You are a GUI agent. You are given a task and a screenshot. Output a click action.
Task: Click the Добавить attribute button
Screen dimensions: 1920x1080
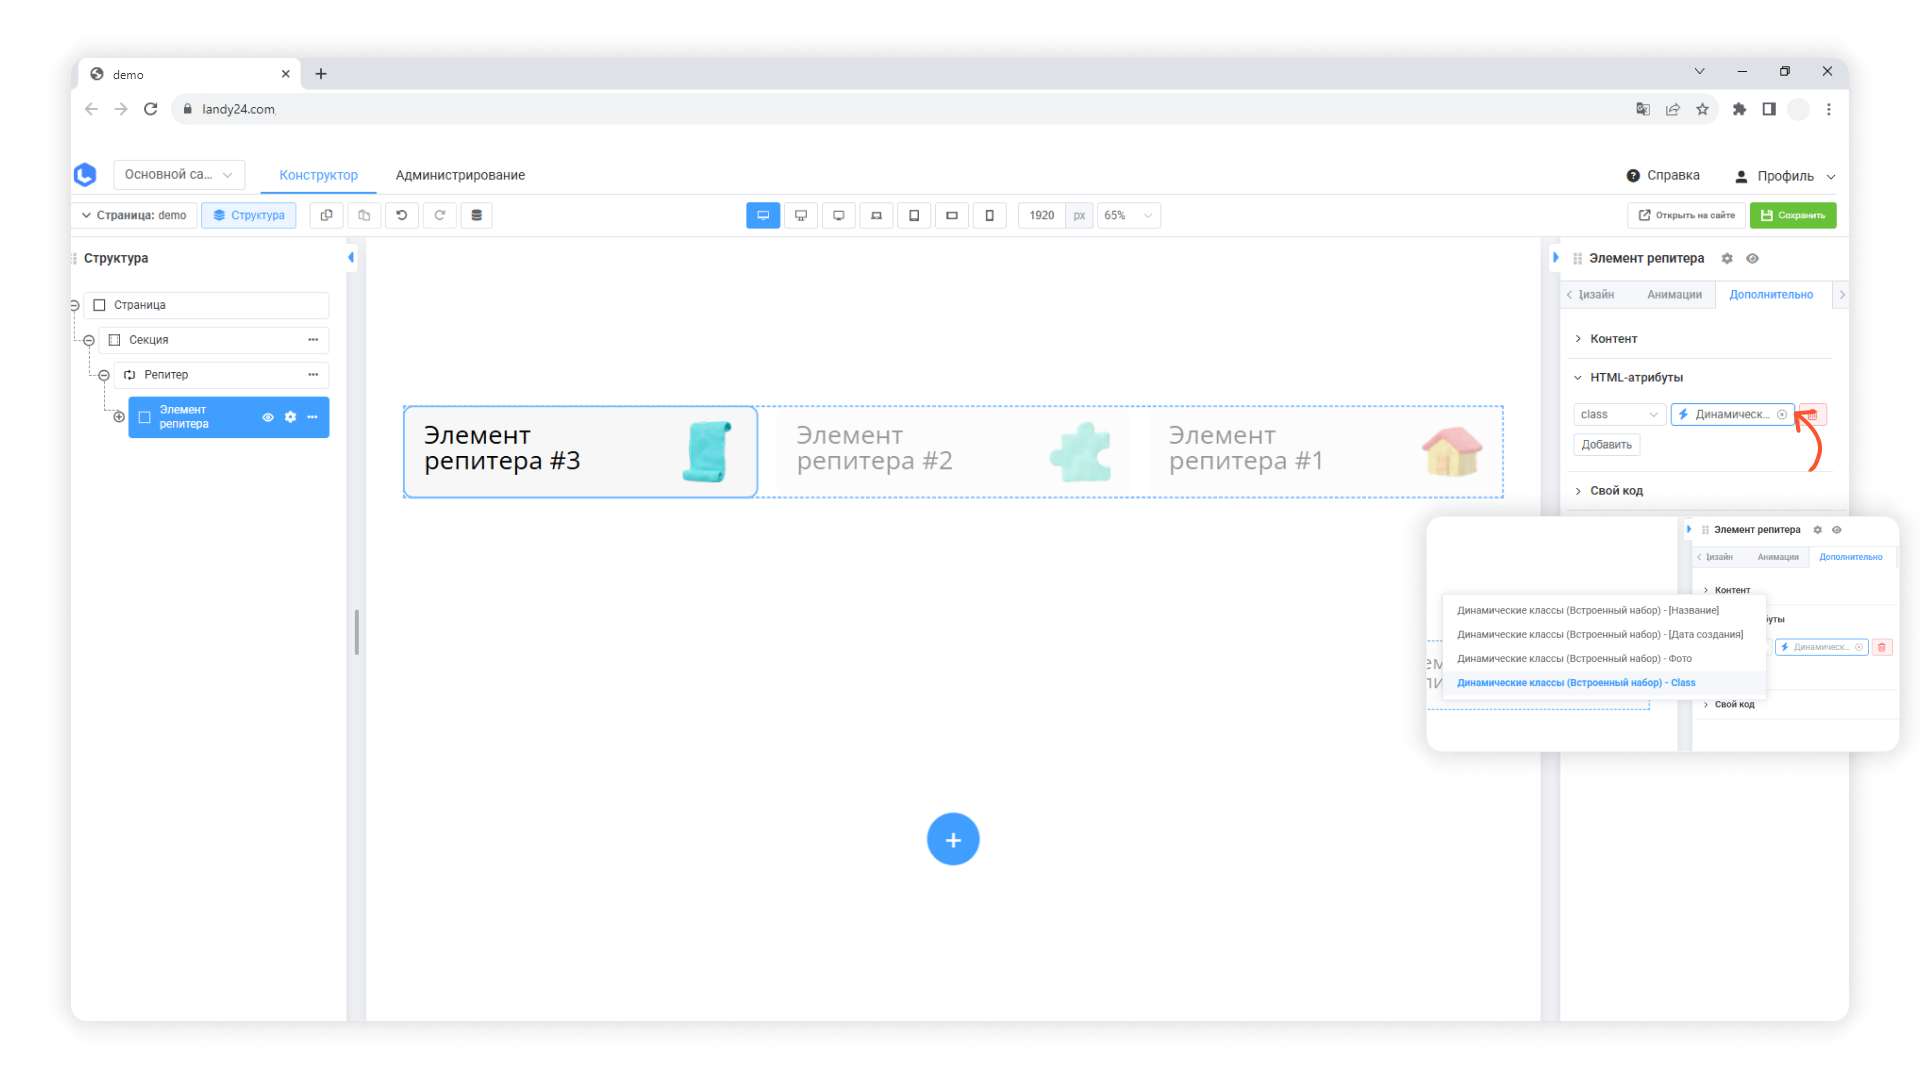[1606, 445]
